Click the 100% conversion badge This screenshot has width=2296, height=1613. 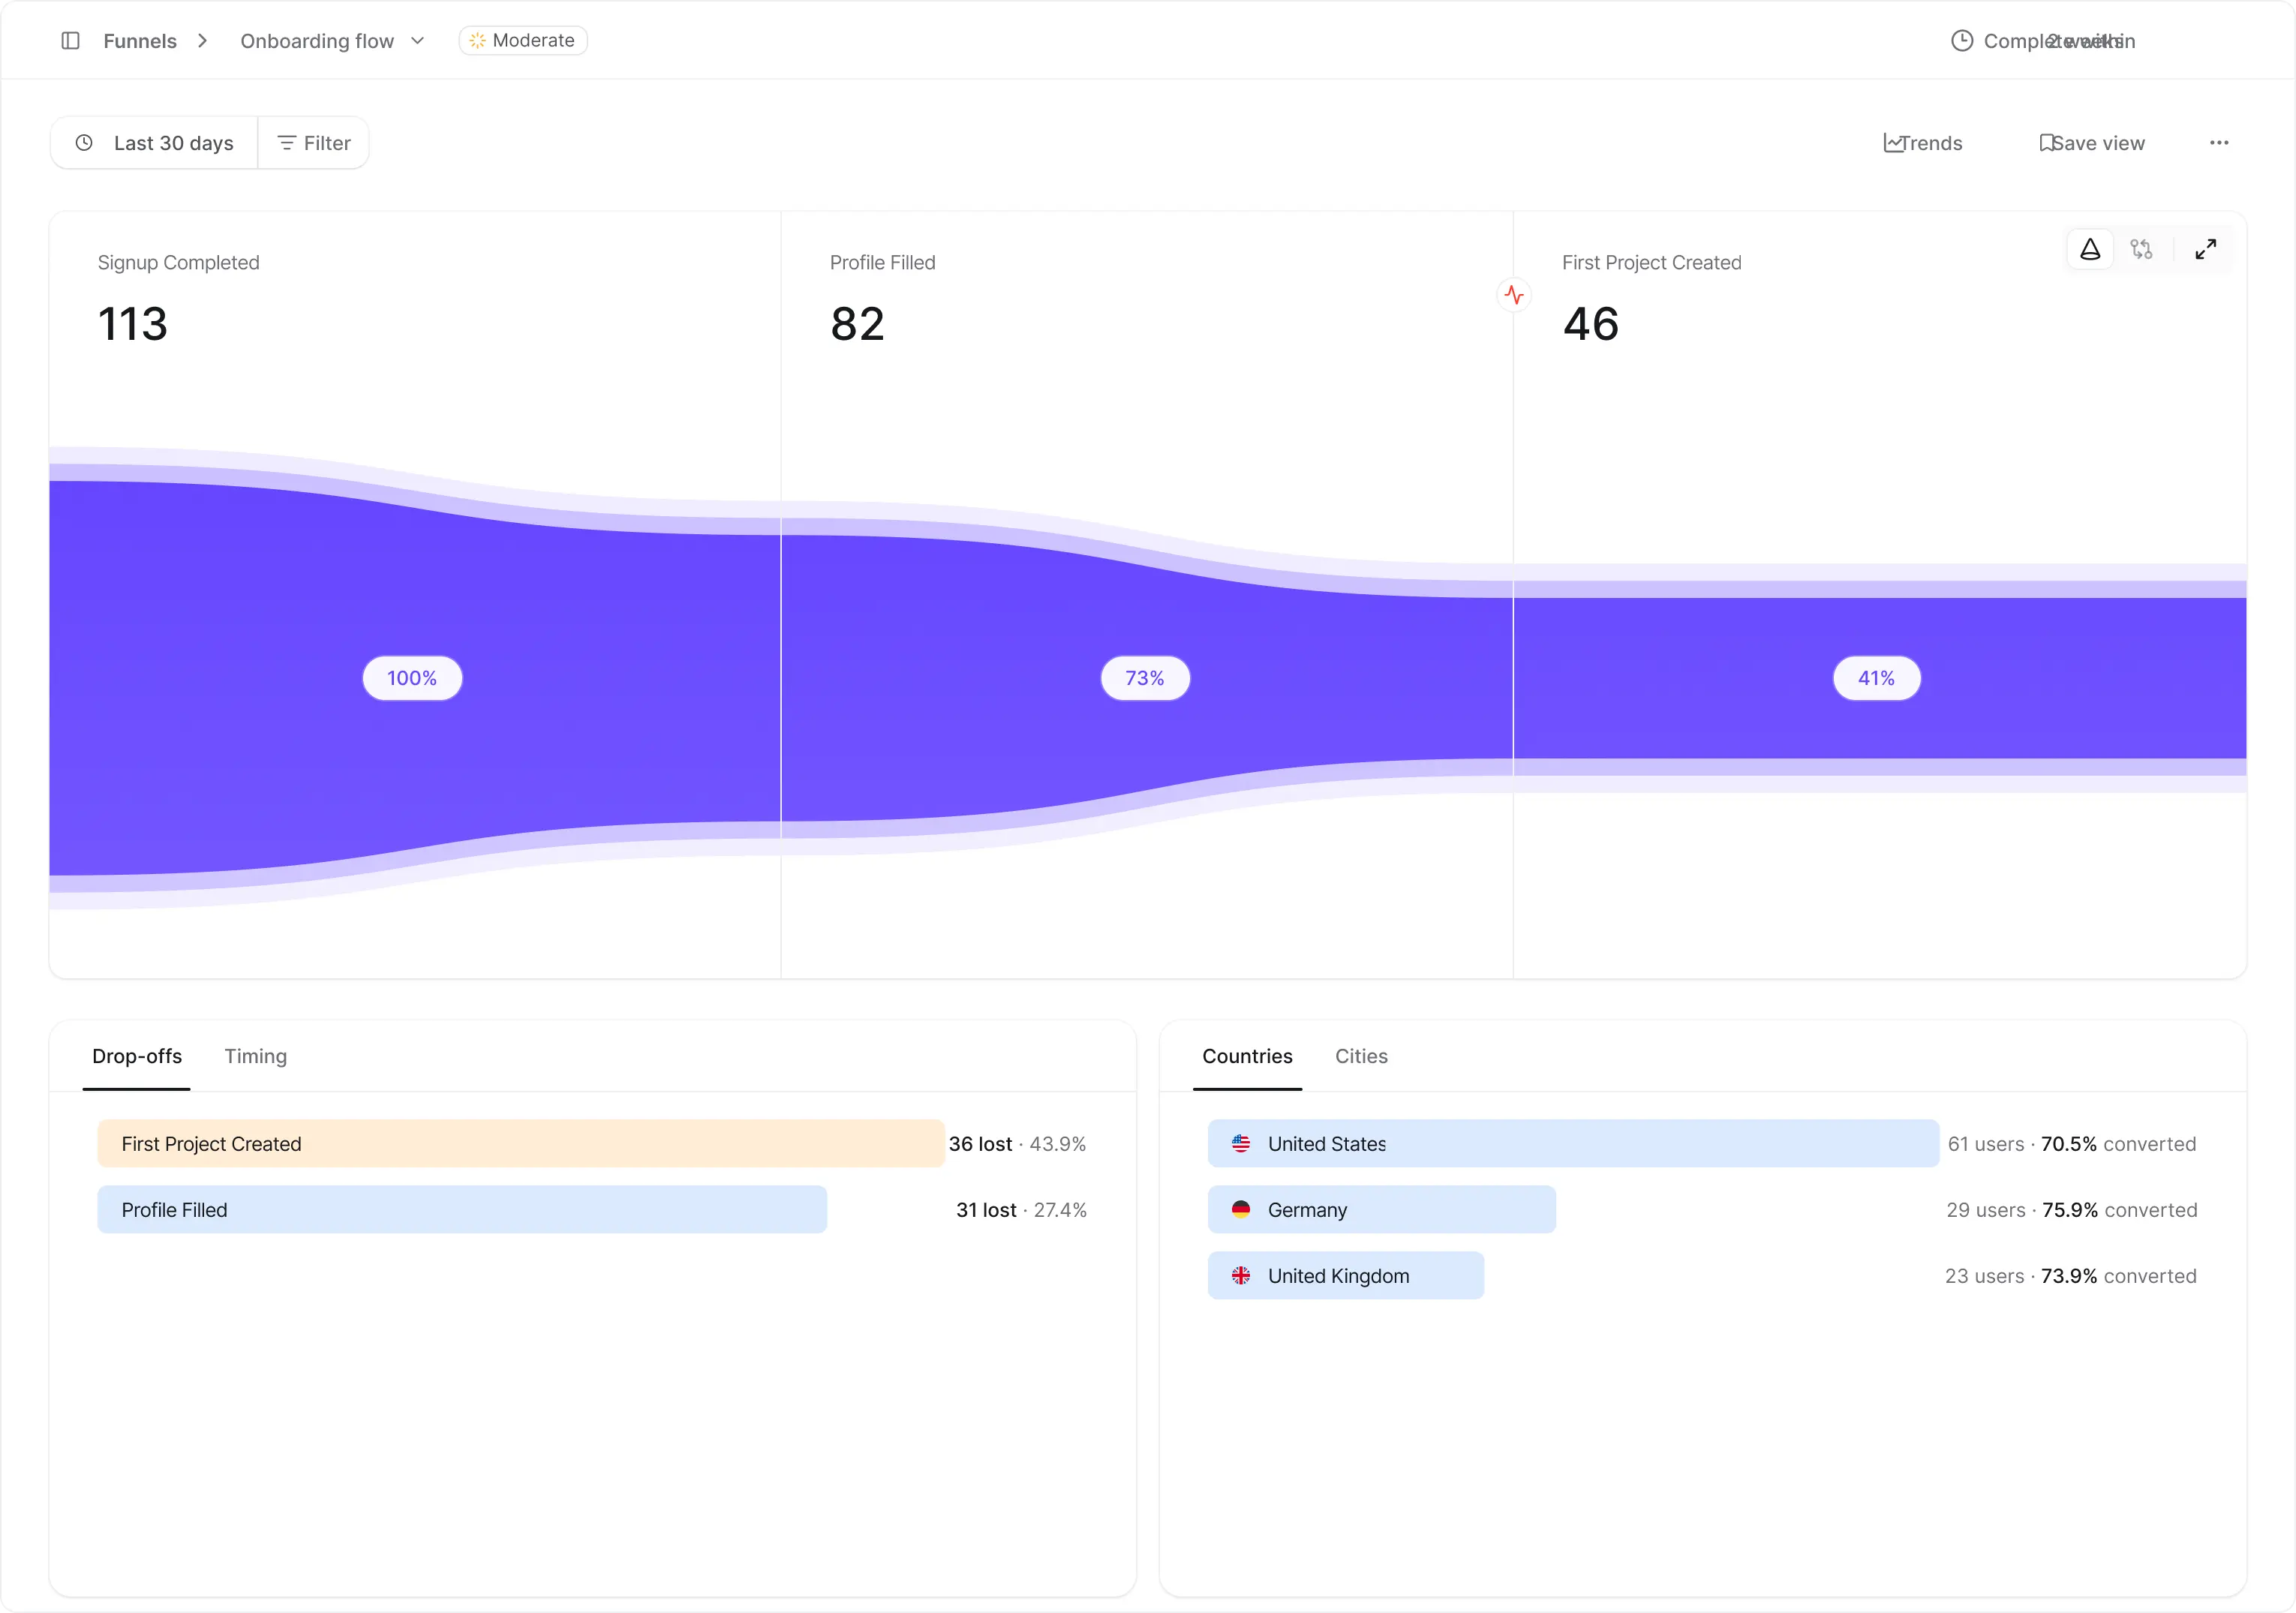[412, 678]
